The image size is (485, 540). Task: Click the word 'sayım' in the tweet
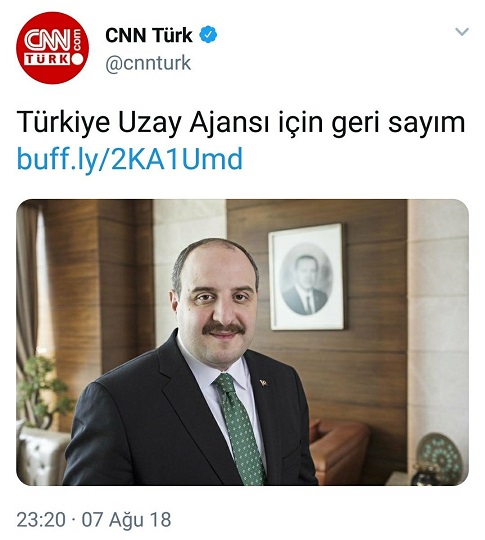[426, 123]
